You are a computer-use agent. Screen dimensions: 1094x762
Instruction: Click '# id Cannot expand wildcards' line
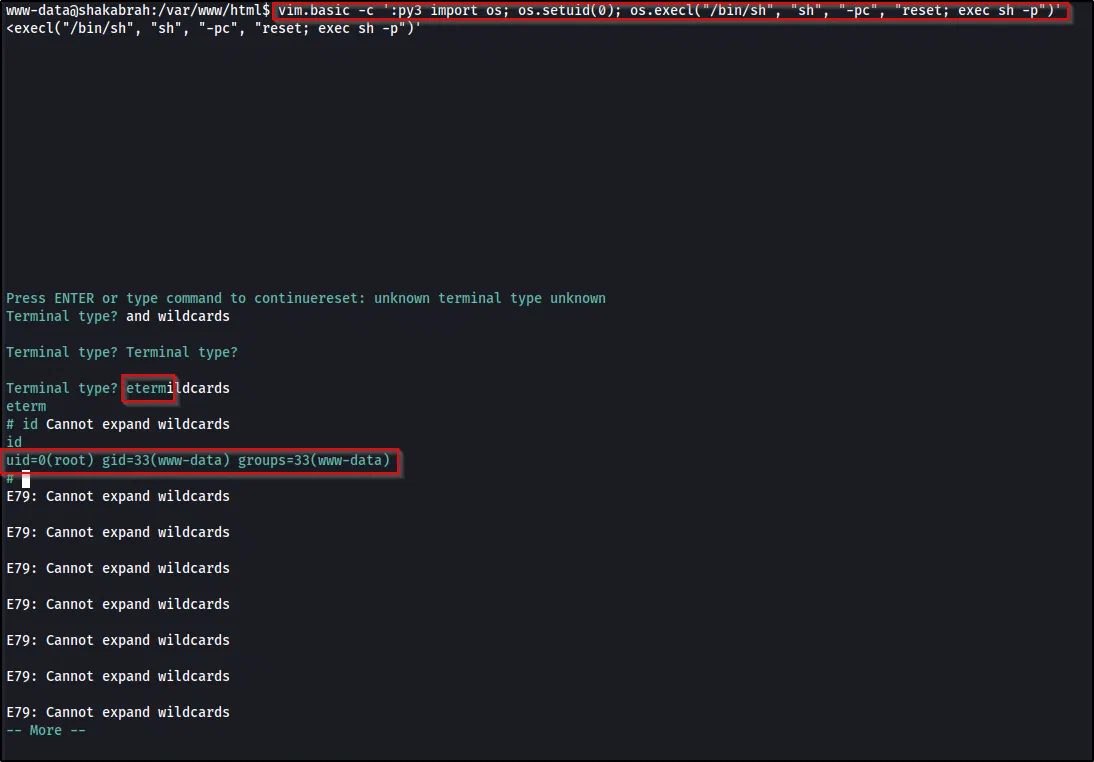point(118,424)
